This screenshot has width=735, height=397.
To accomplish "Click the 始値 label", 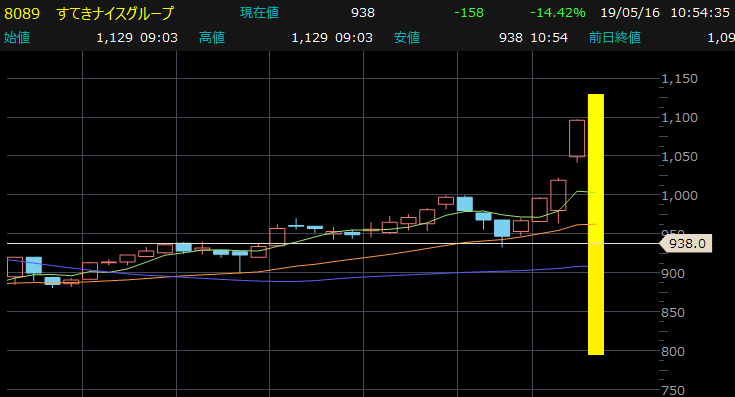I will (17, 37).
